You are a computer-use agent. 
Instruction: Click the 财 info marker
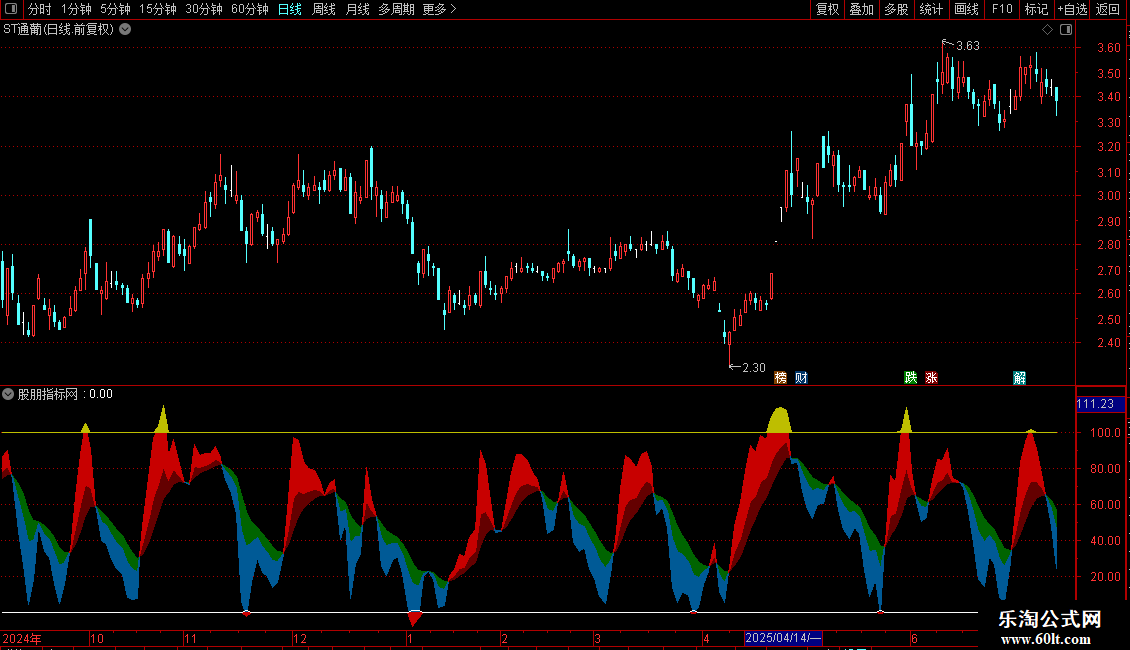[x=801, y=378]
